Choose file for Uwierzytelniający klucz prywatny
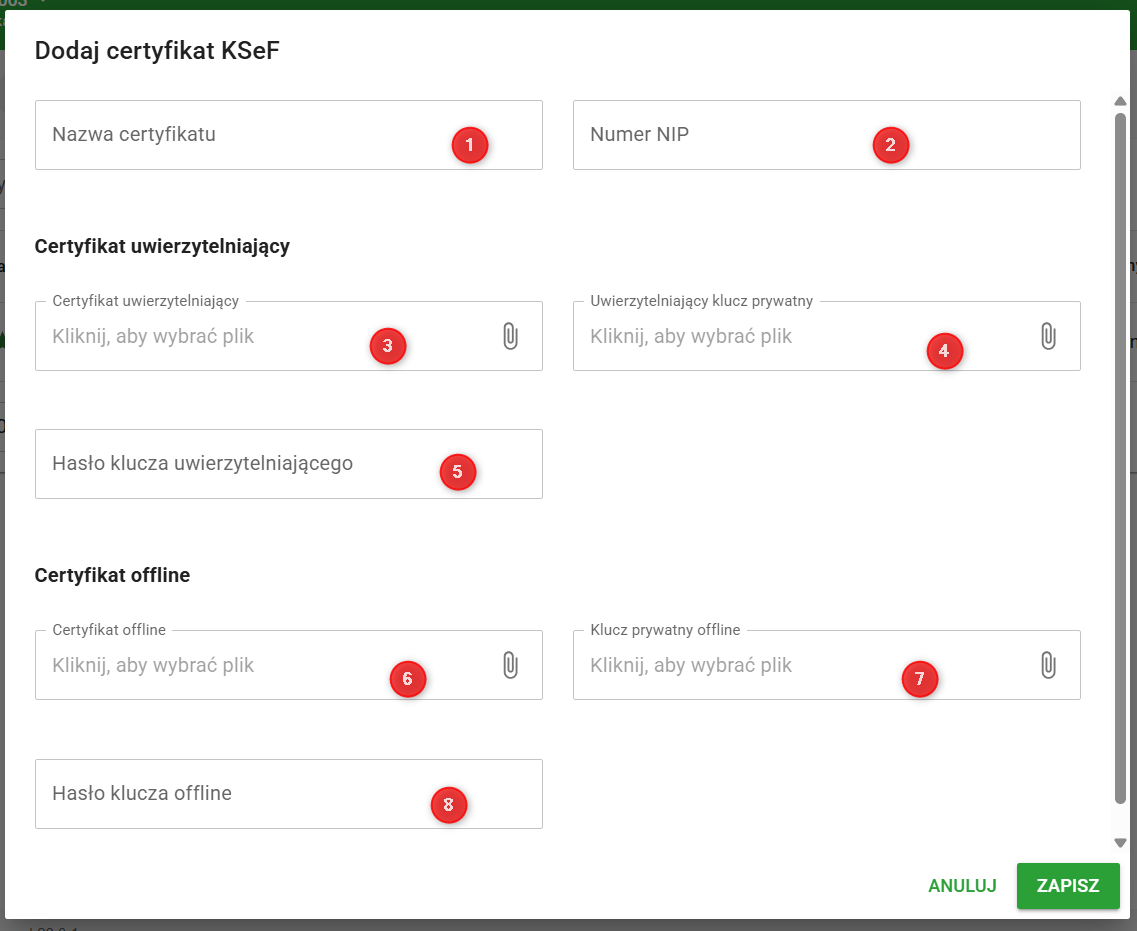This screenshot has height=931, width=1137. pyautogui.click(x=740, y=337)
